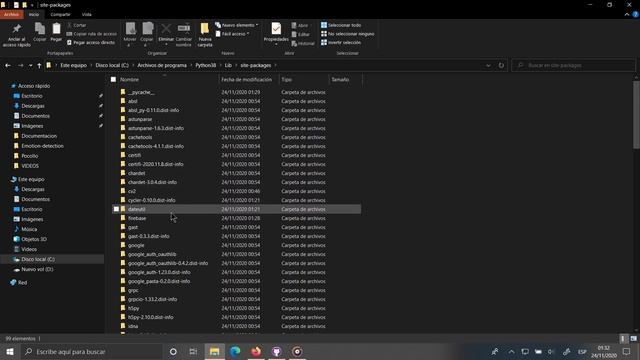Collapse the ribbon with the chevron
The width and height of the screenshot is (640, 360).
click(x=627, y=14)
